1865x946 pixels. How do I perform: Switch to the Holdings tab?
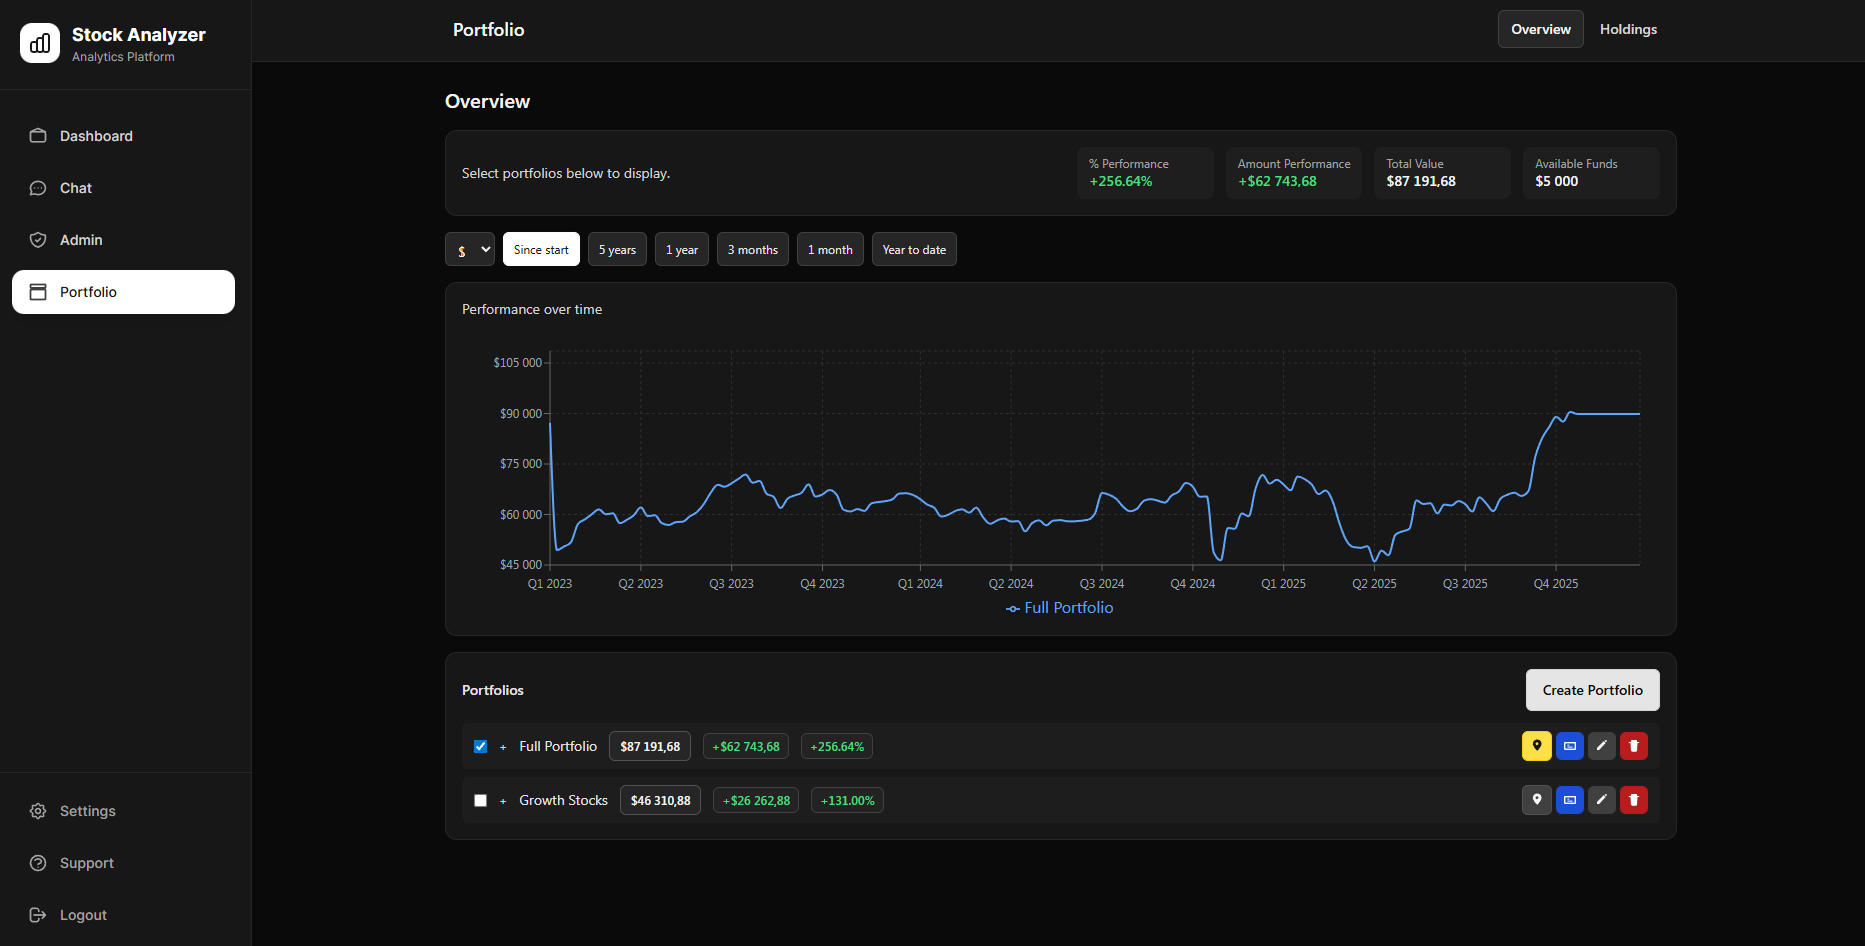point(1628,29)
